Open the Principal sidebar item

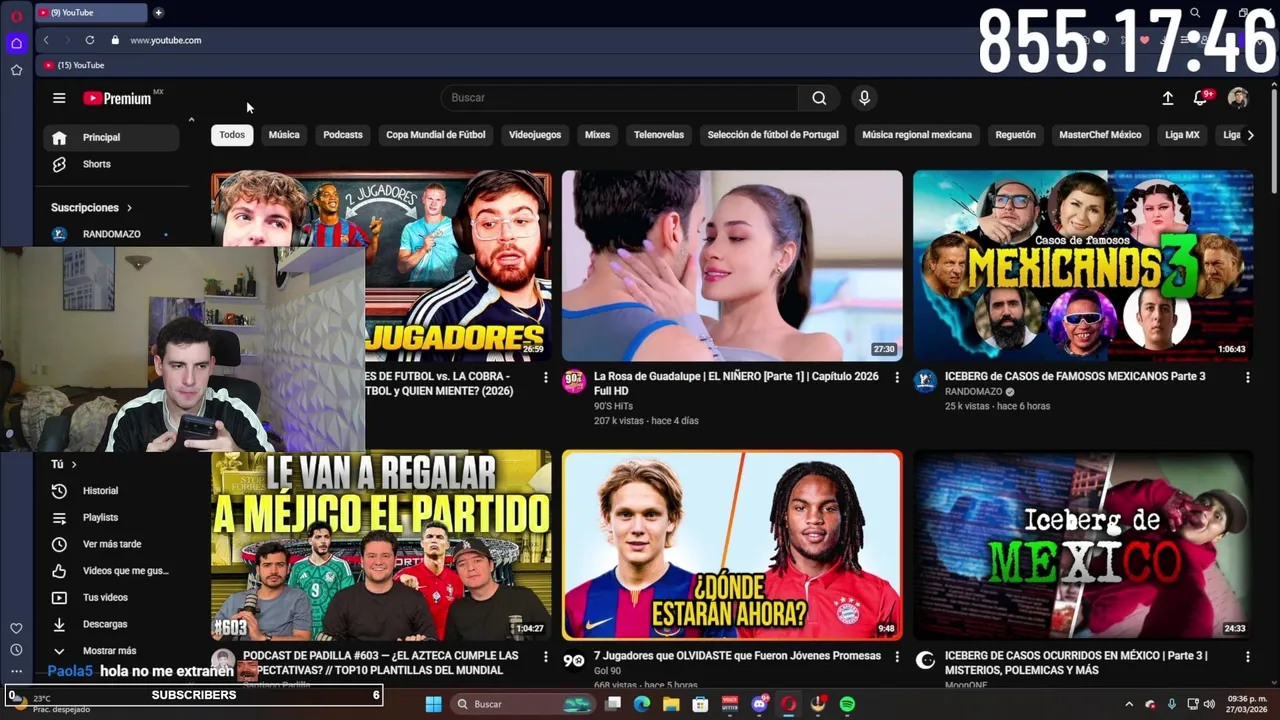point(111,138)
